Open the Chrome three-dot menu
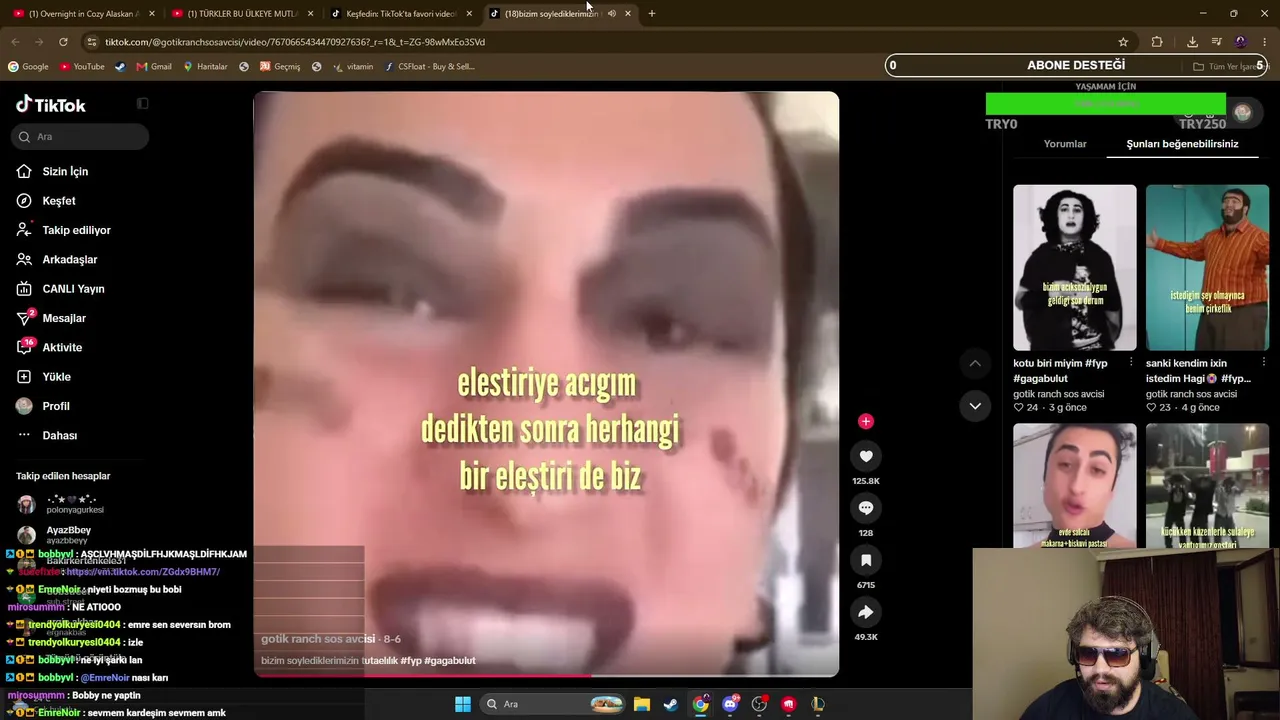This screenshot has width=1280, height=720. (x=1265, y=42)
